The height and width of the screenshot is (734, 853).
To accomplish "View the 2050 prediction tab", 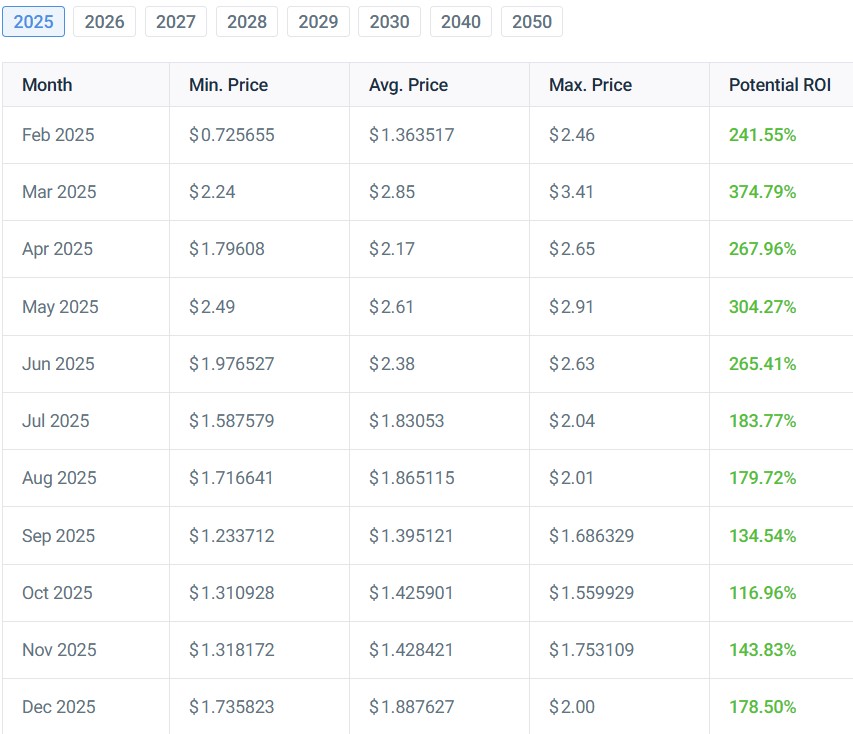I will click(x=531, y=21).
